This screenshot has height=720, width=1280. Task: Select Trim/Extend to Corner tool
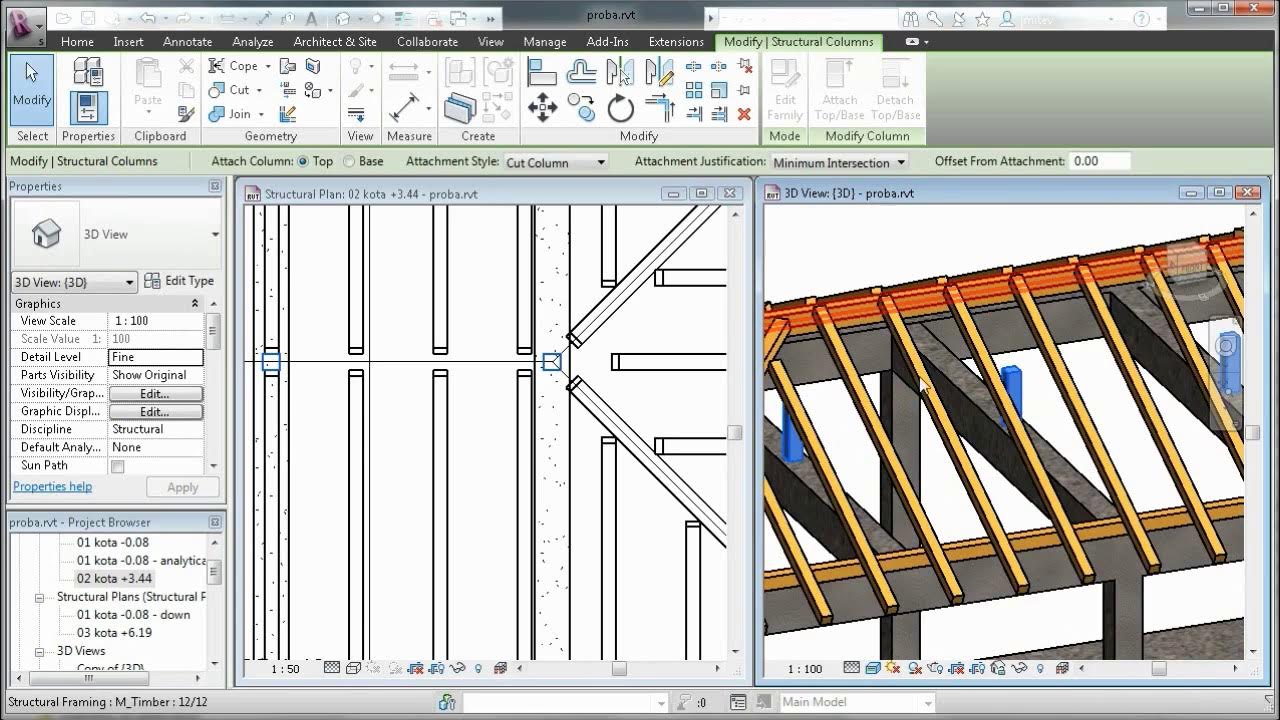[659, 108]
